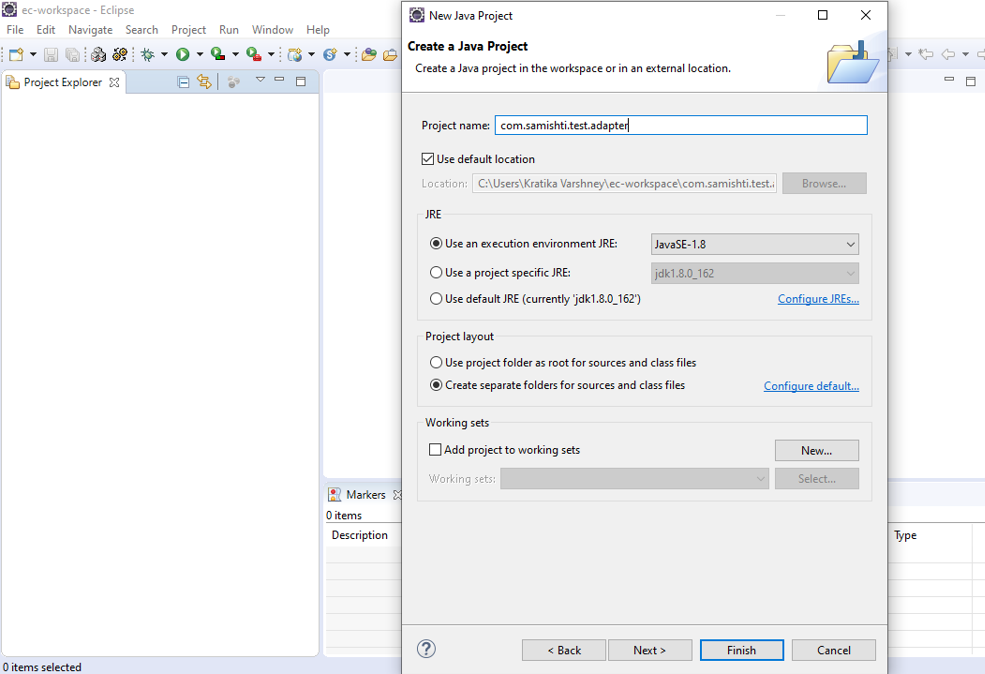Click the Open a Terminal/Print server icon
Image resolution: width=985 pixels, height=674 pixels.
pos(98,55)
